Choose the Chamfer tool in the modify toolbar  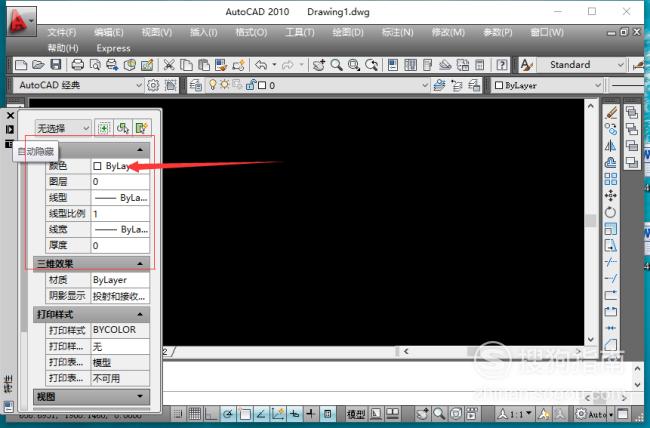tap(611, 345)
